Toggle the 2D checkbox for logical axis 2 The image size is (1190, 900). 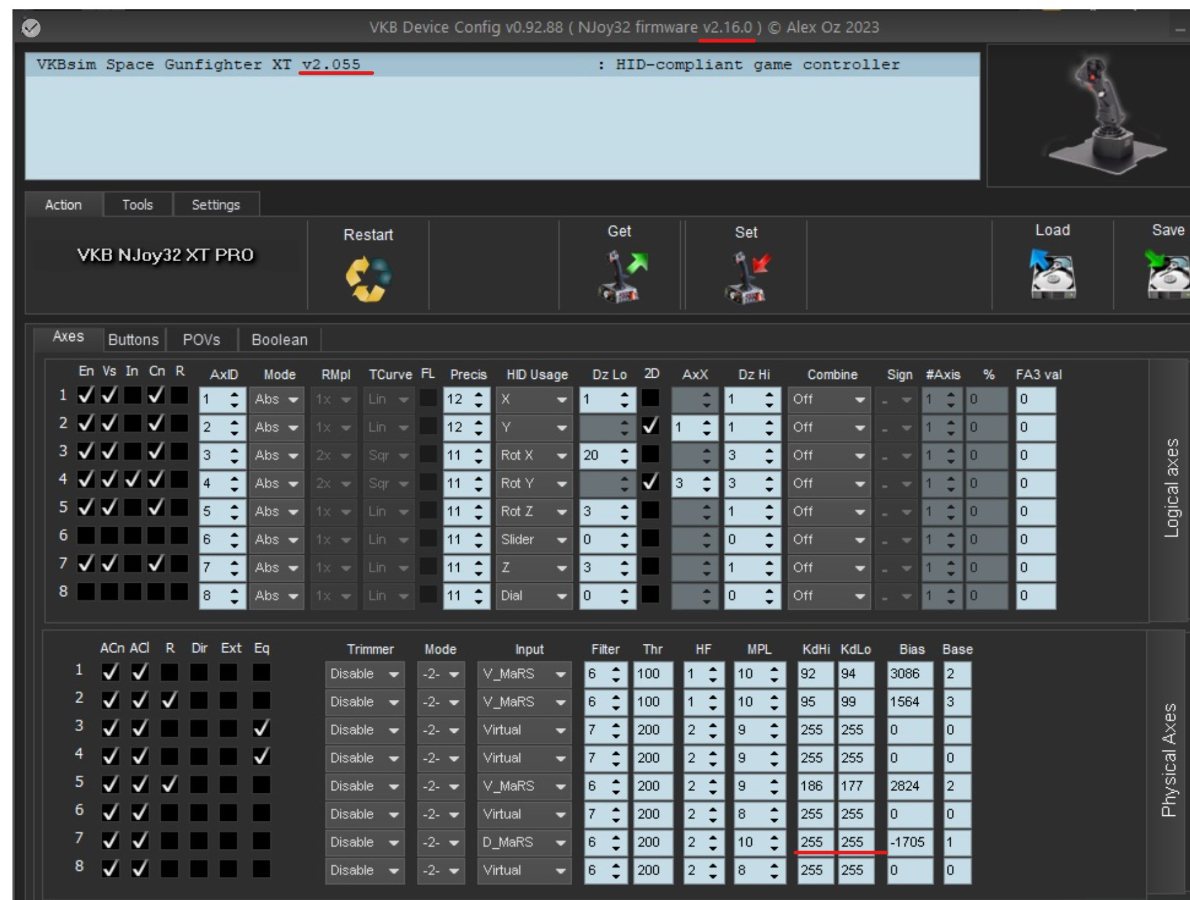651,427
